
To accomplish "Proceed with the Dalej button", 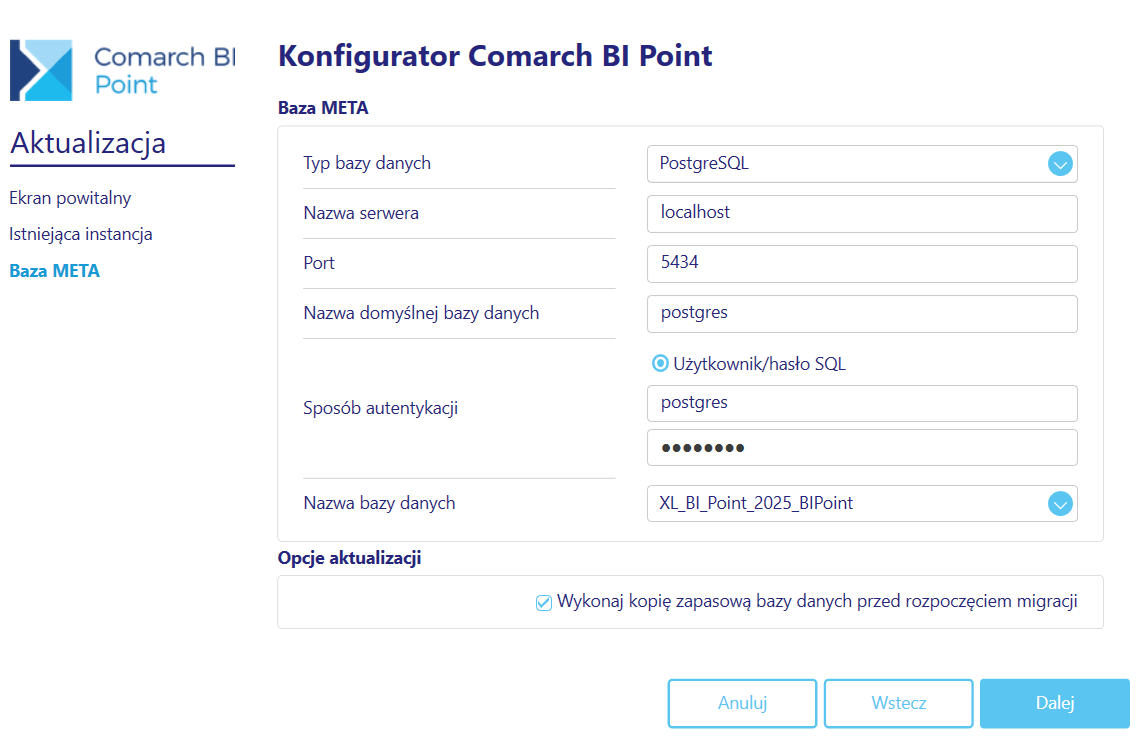I will pos(1054,703).
